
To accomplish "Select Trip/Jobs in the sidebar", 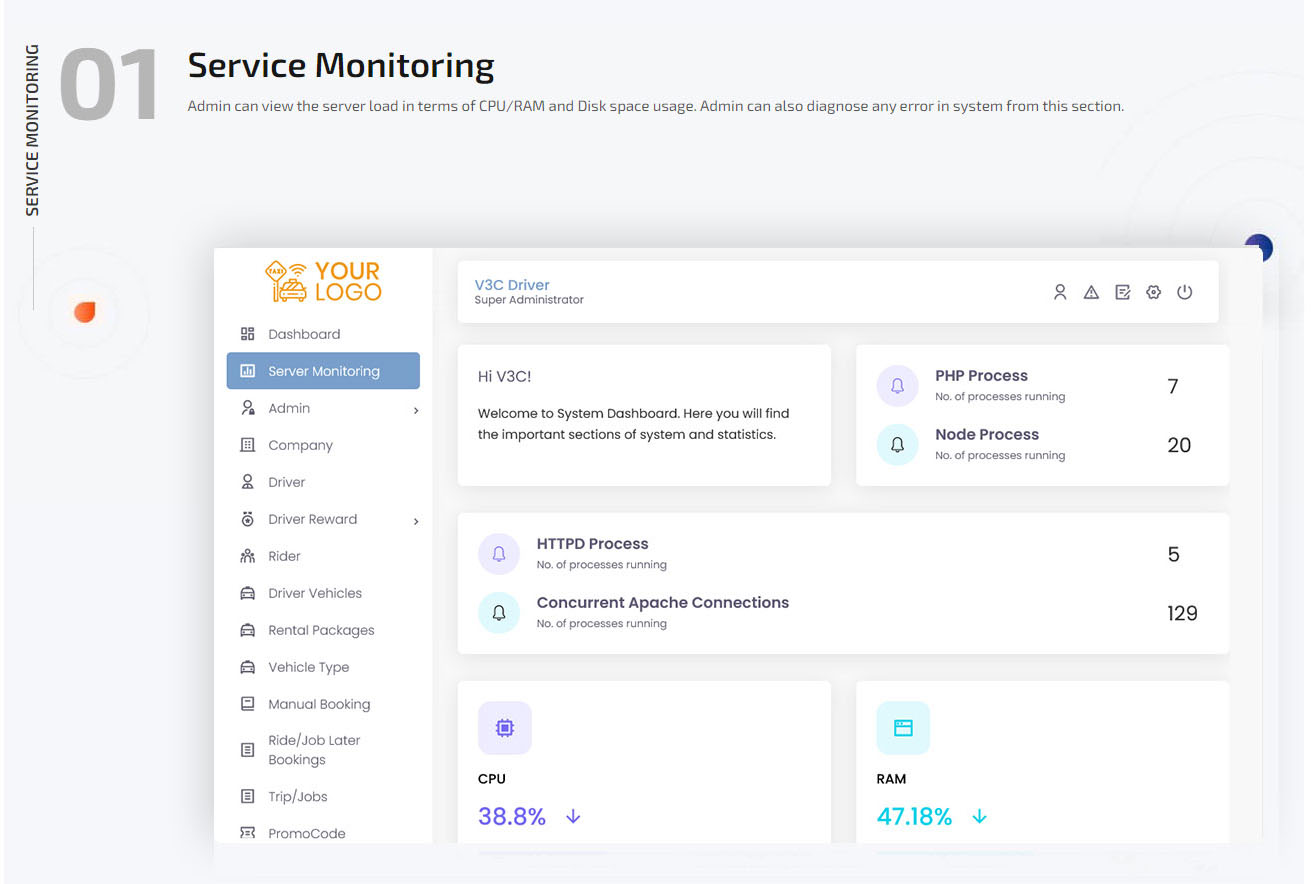I will (x=296, y=796).
